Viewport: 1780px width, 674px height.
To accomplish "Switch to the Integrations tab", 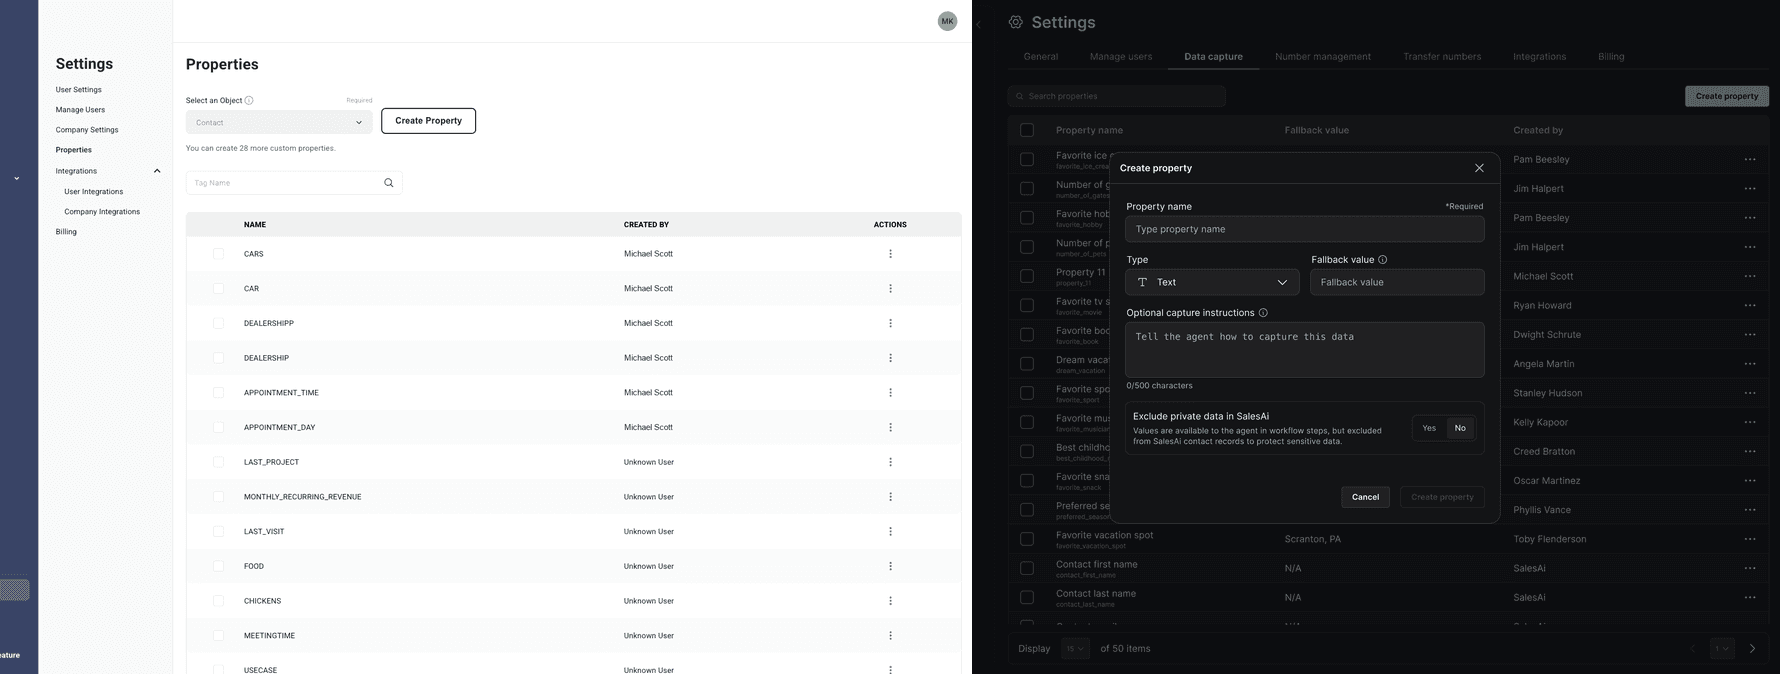I will 1539,57.
